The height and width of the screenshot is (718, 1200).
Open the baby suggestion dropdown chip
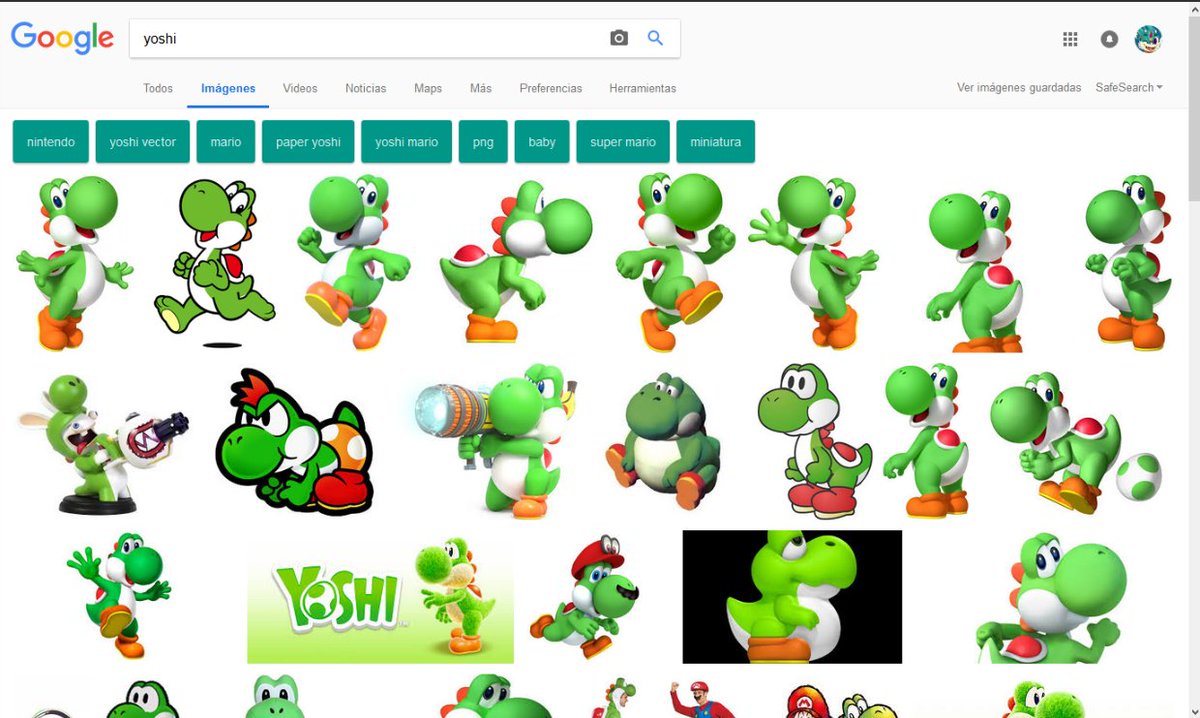point(542,141)
